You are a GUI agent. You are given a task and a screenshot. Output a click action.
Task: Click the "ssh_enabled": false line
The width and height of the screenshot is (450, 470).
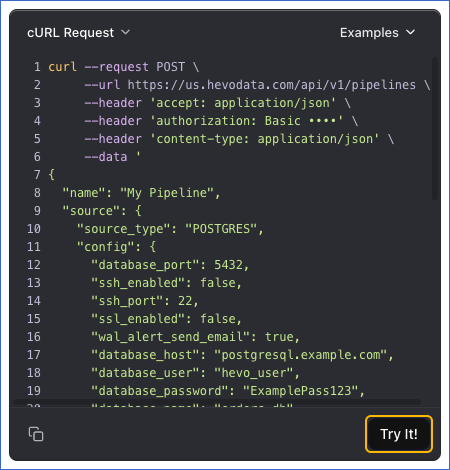[x=167, y=283]
